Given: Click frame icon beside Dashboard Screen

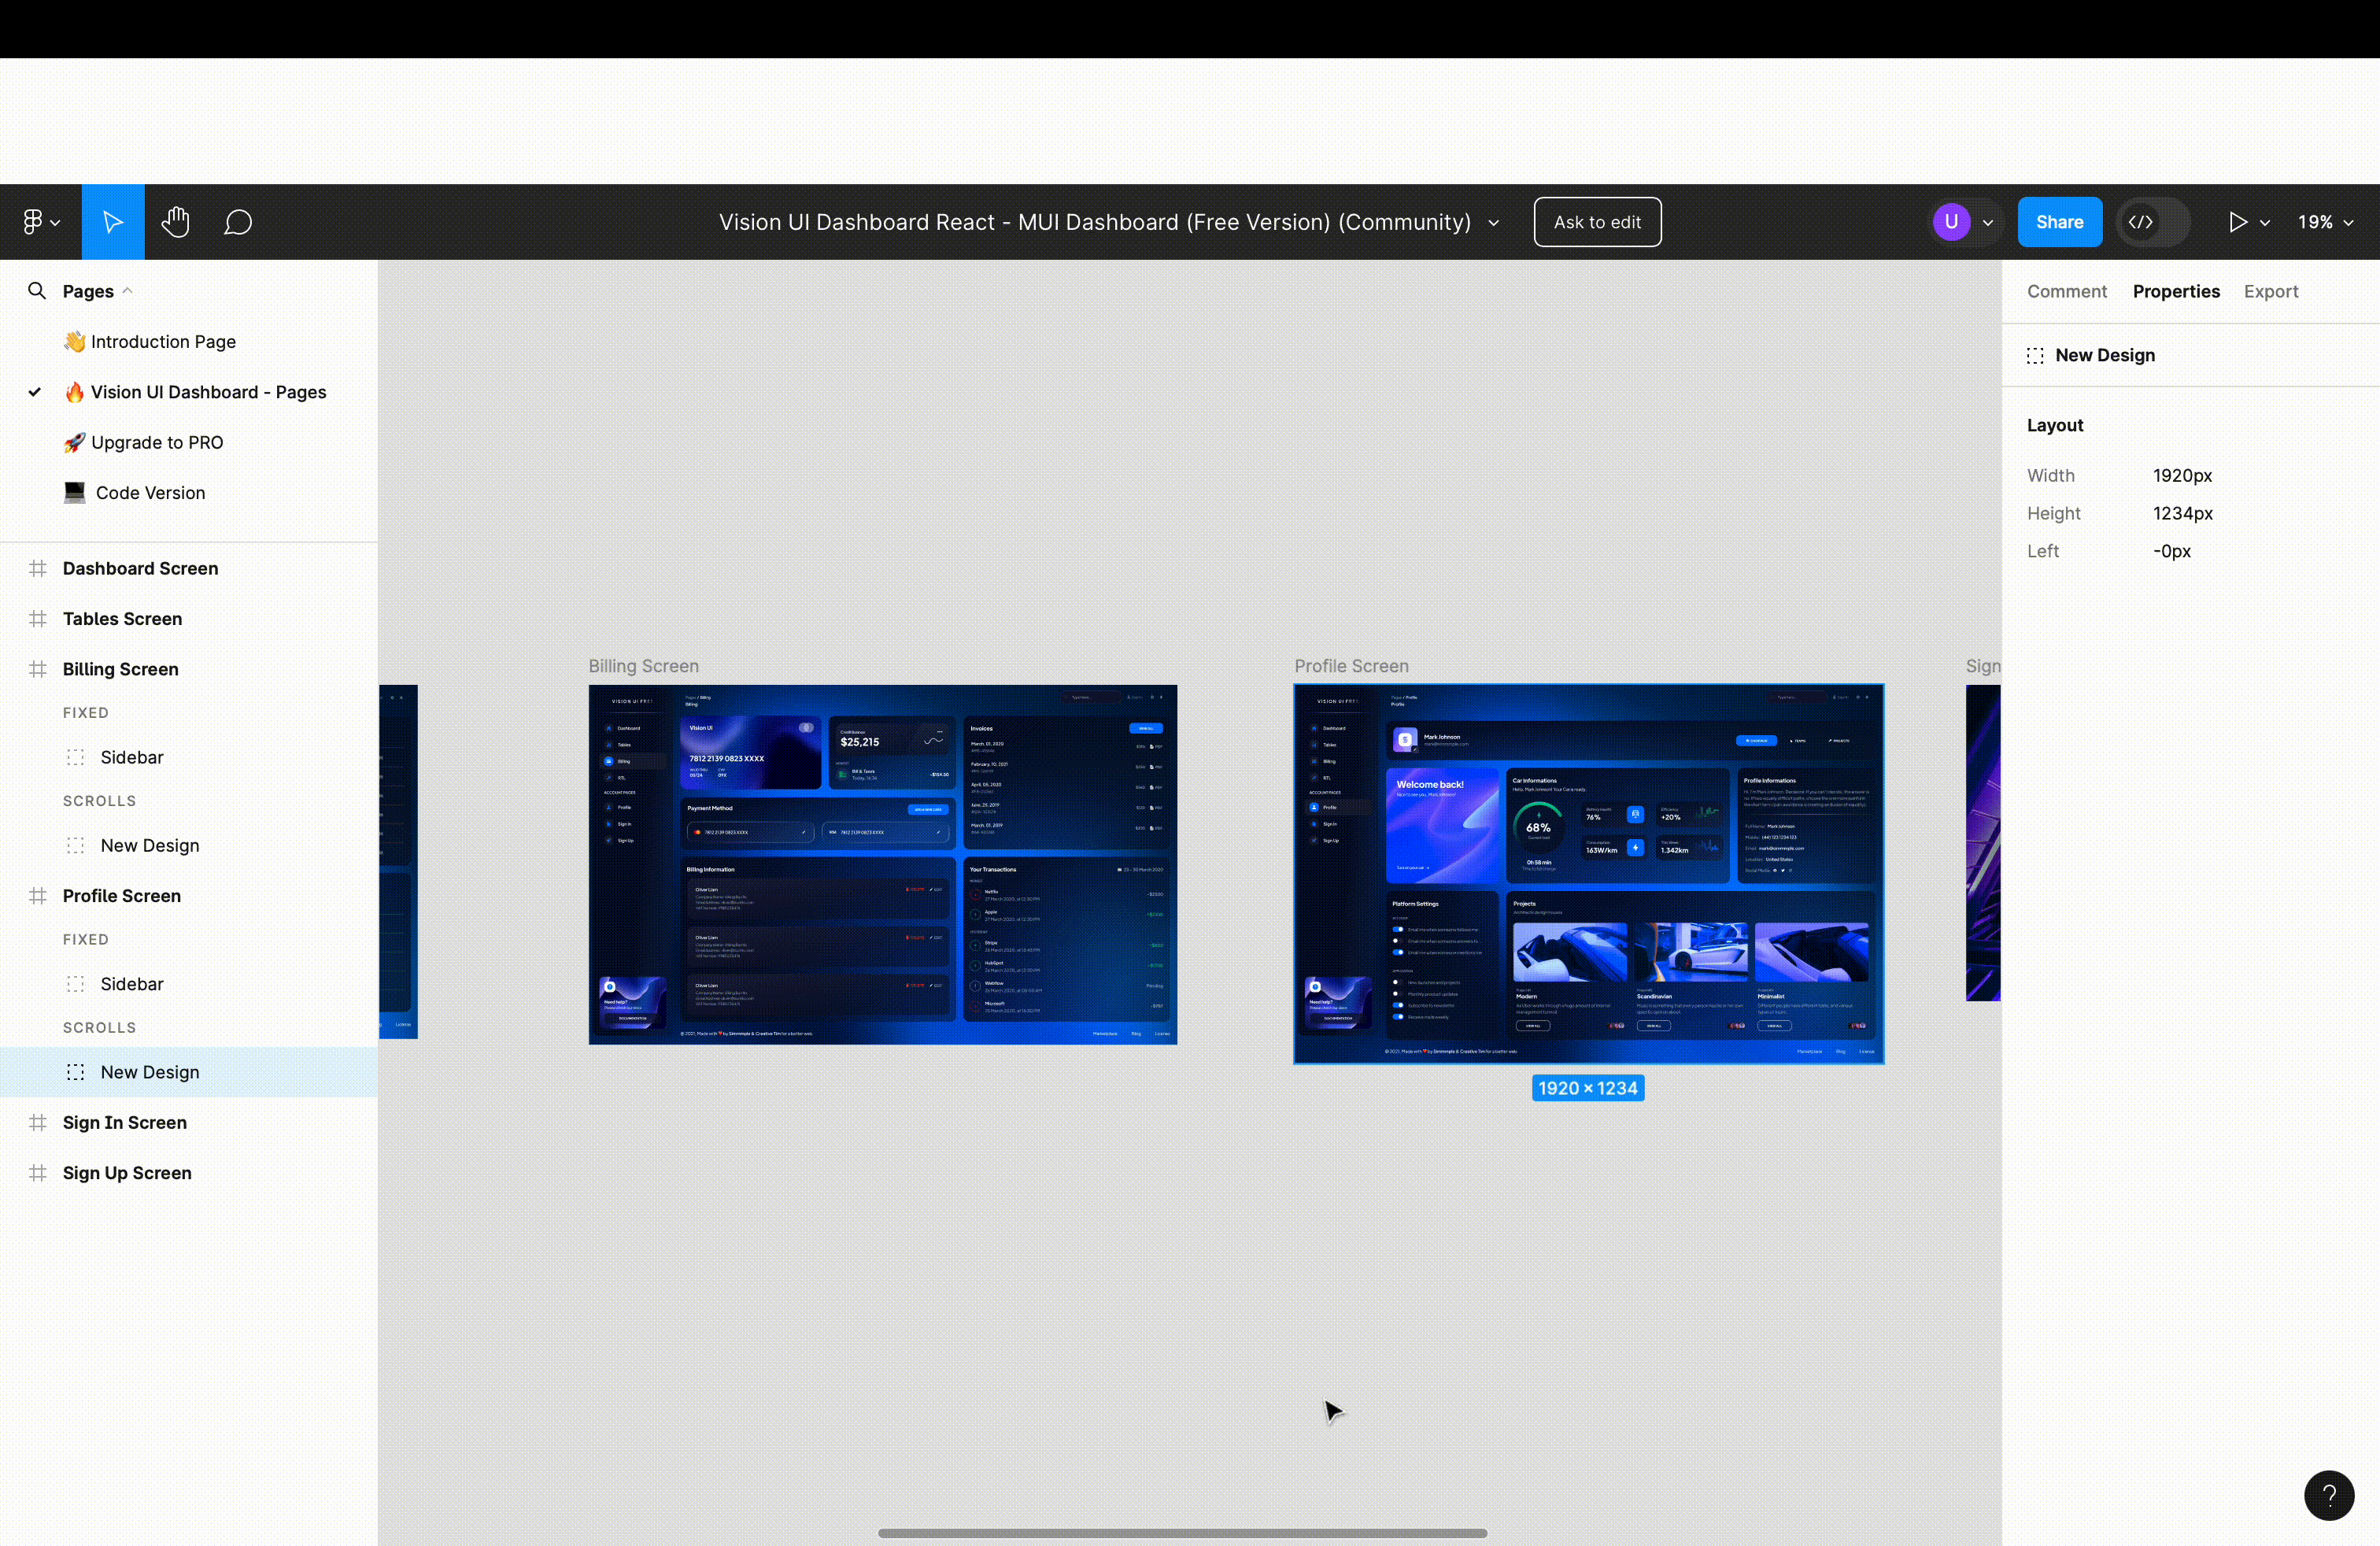Looking at the screenshot, I should [38, 568].
